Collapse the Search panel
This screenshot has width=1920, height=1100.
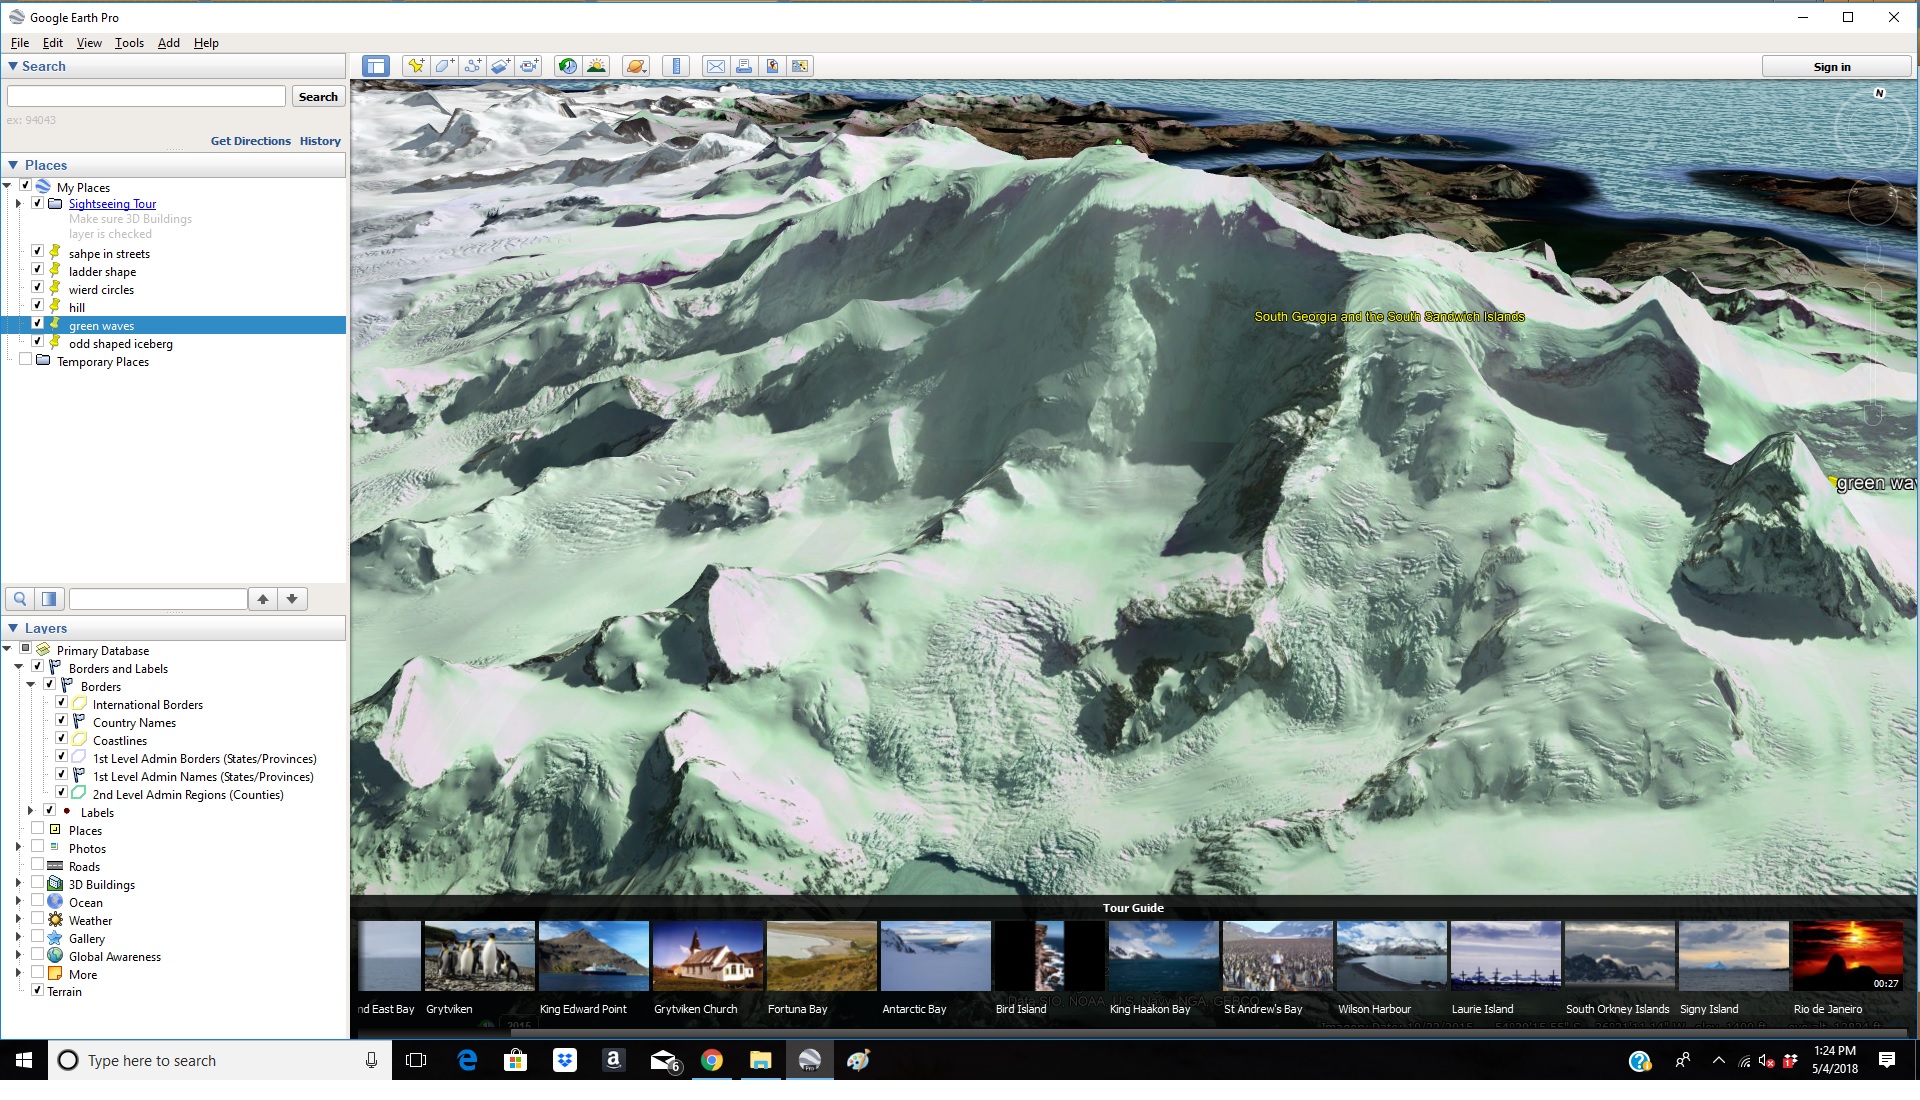(13, 66)
